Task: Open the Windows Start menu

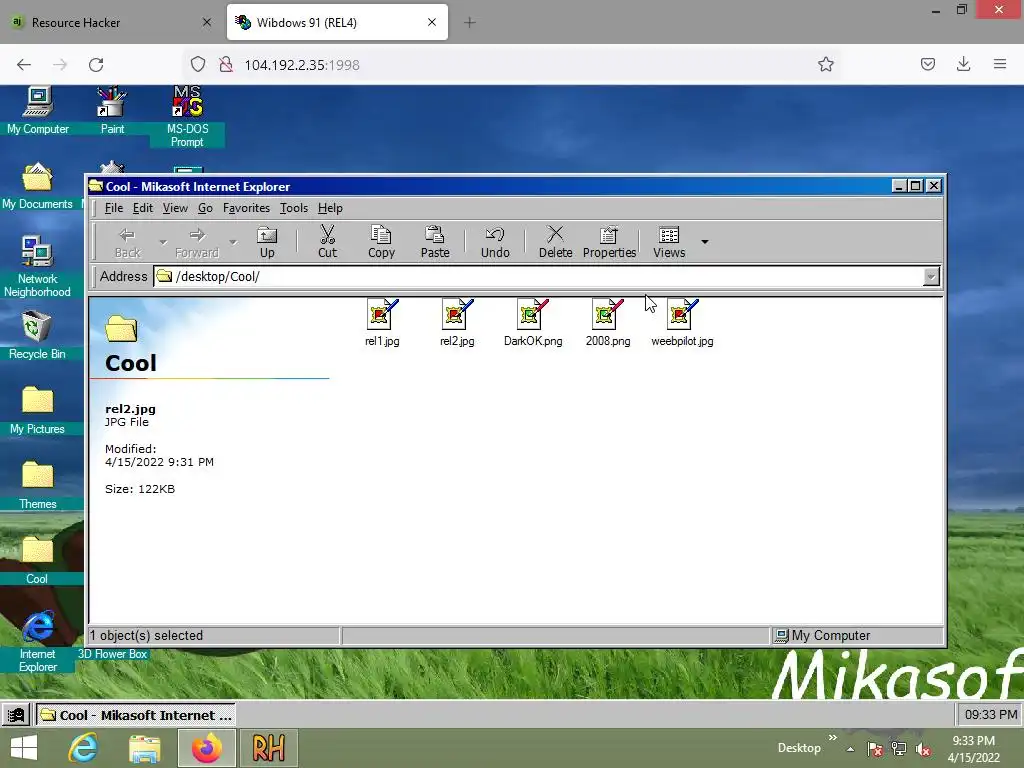Action: 24,748
